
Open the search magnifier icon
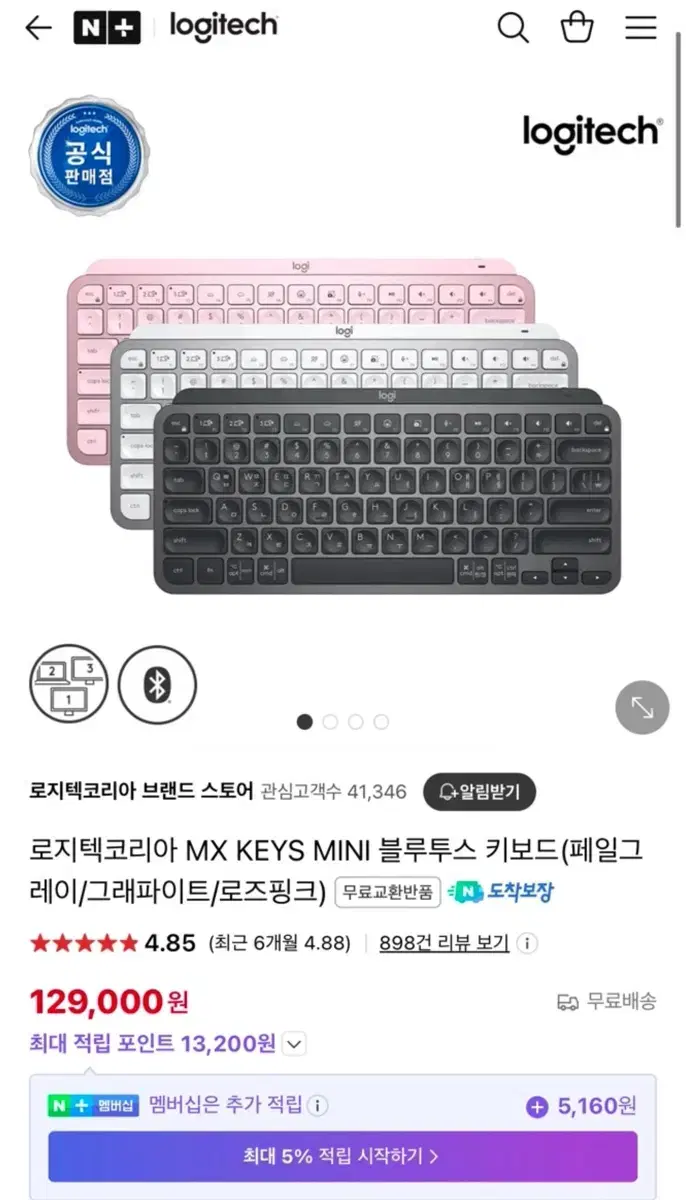click(x=513, y=28)
